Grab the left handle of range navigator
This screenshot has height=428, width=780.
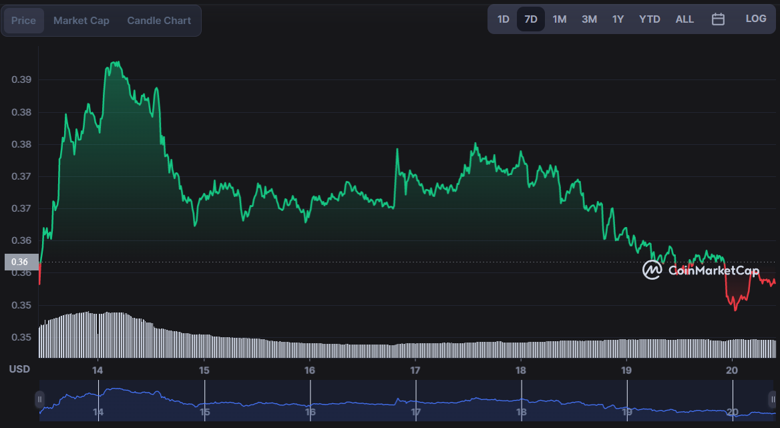[x=40, y=399]
